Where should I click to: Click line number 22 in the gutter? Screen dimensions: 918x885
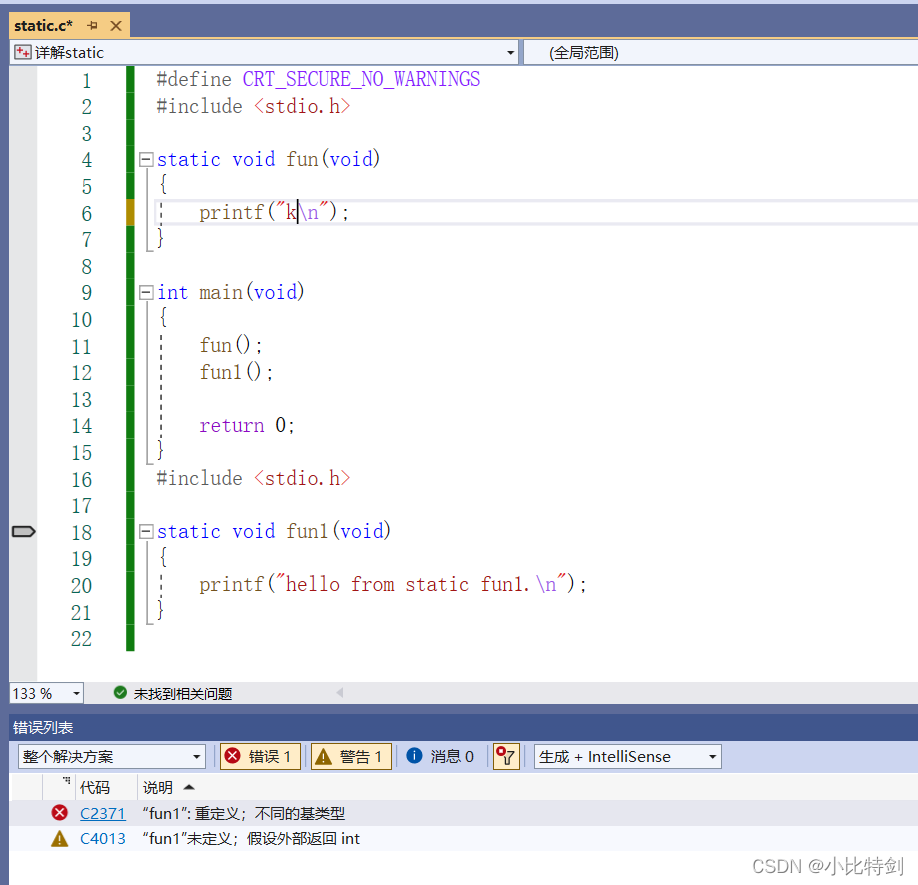click(81, 639)
